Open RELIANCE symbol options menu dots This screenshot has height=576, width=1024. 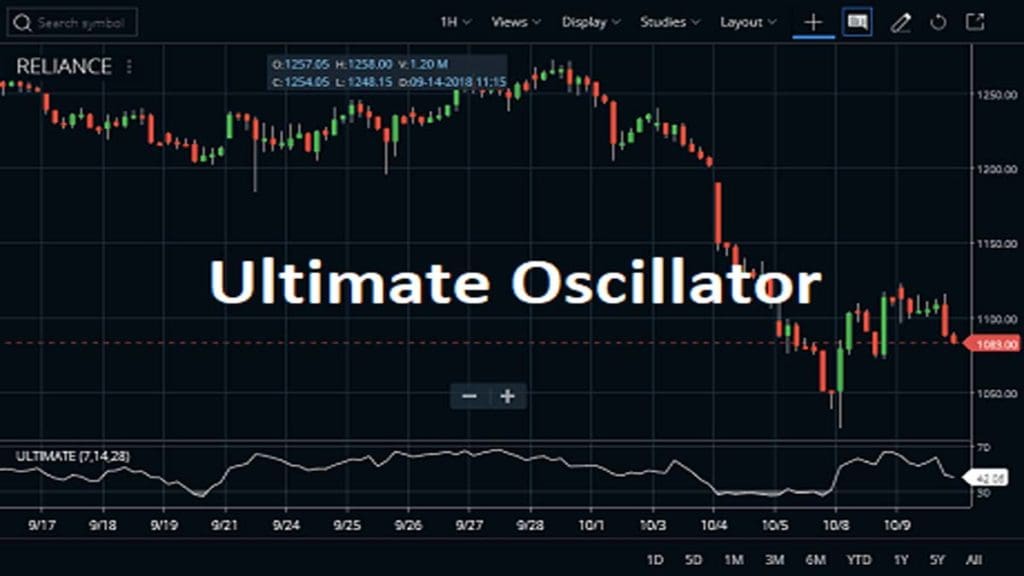click(129, 66)
